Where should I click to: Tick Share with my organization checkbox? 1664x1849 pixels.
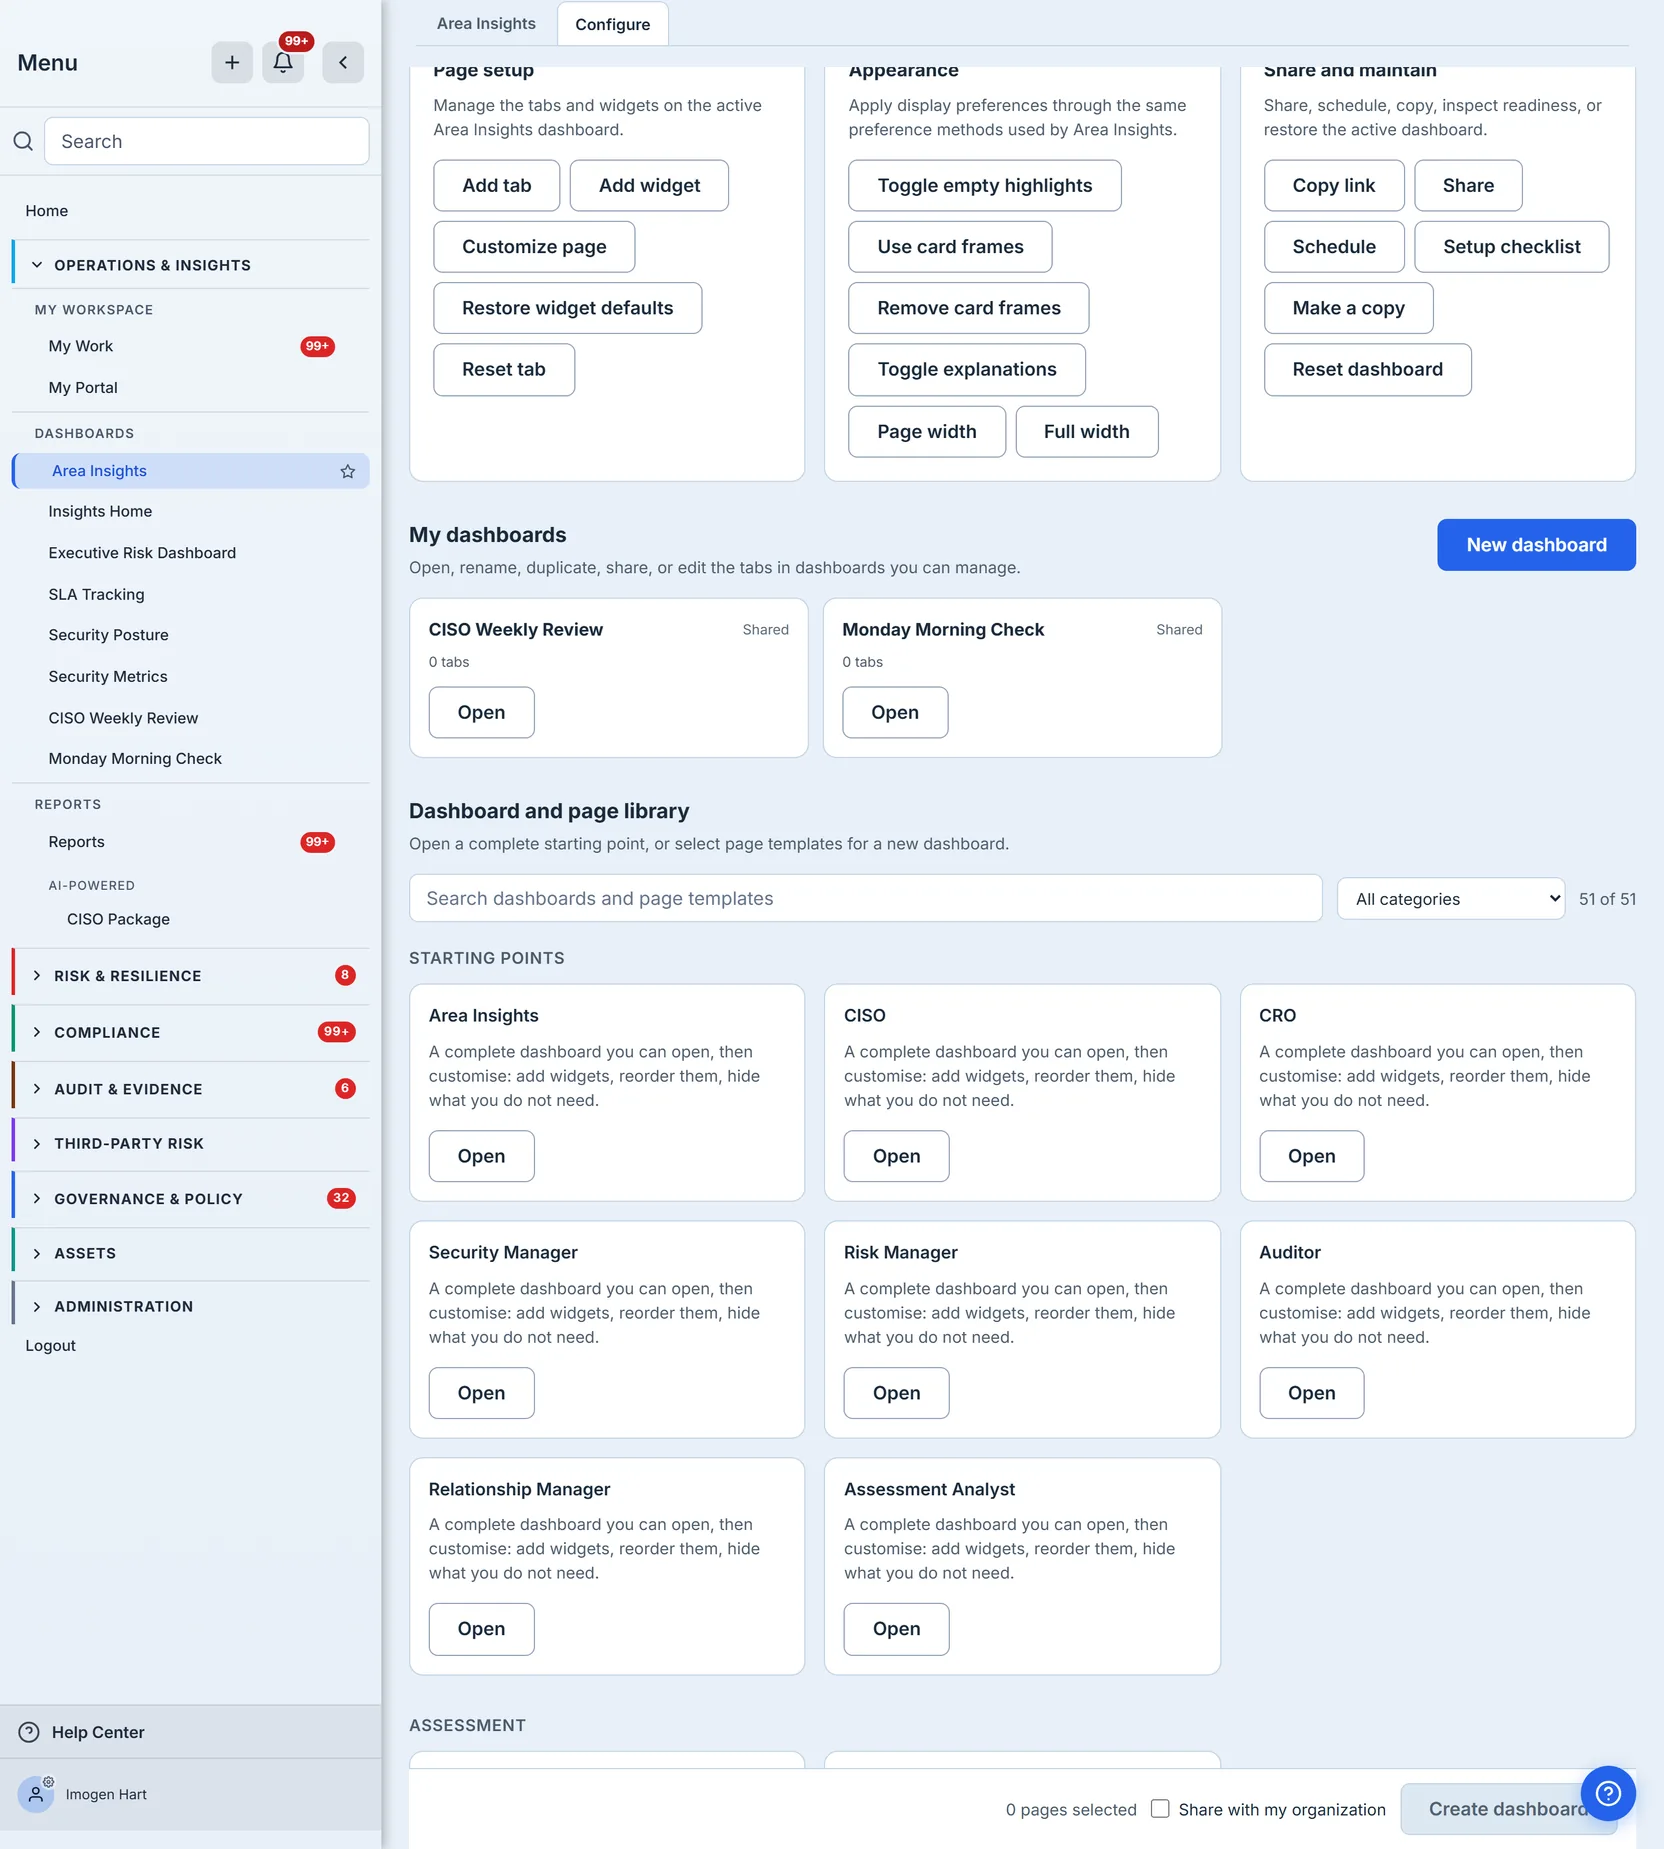pos(1160,1808)
